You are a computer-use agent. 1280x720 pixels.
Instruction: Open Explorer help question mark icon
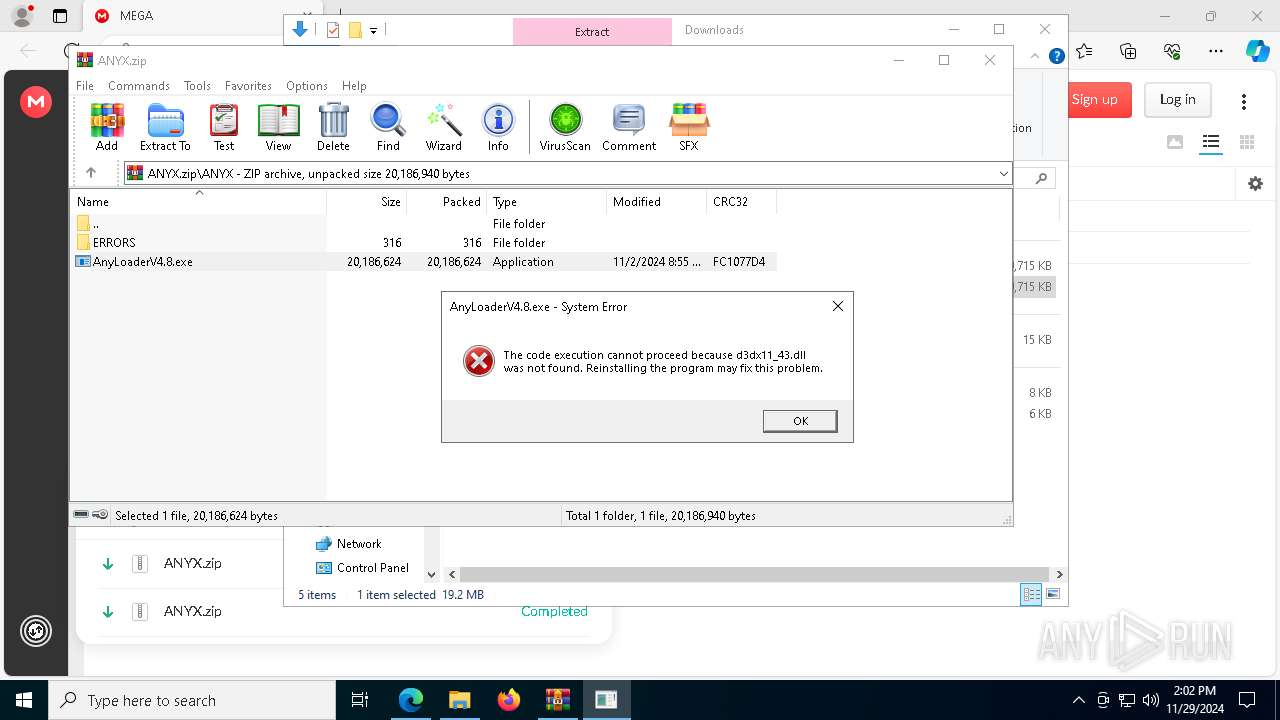[1056, 57]
